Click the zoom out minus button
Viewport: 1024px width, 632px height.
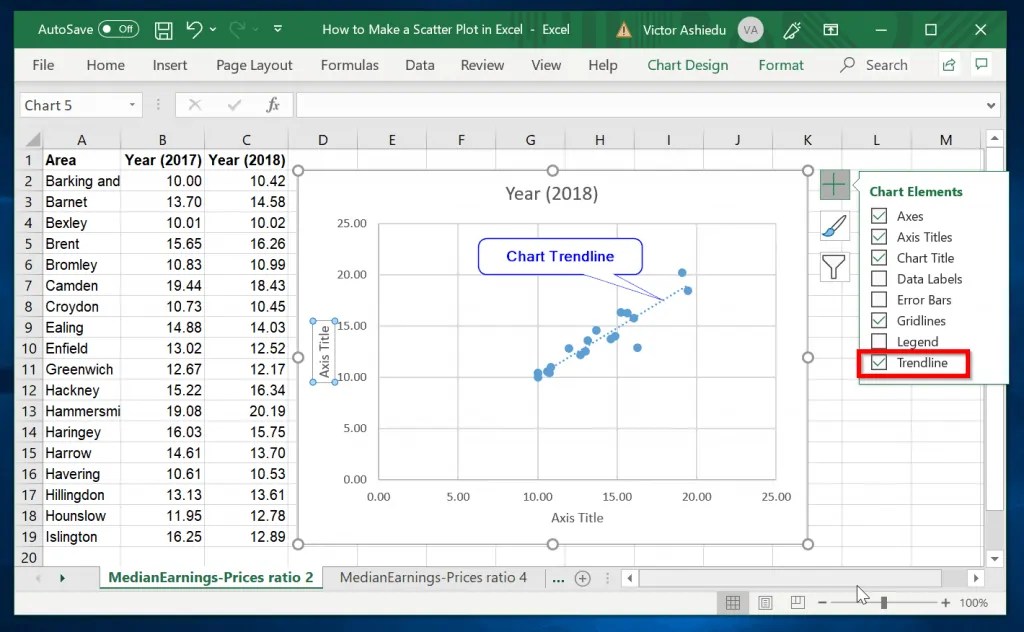823,603
